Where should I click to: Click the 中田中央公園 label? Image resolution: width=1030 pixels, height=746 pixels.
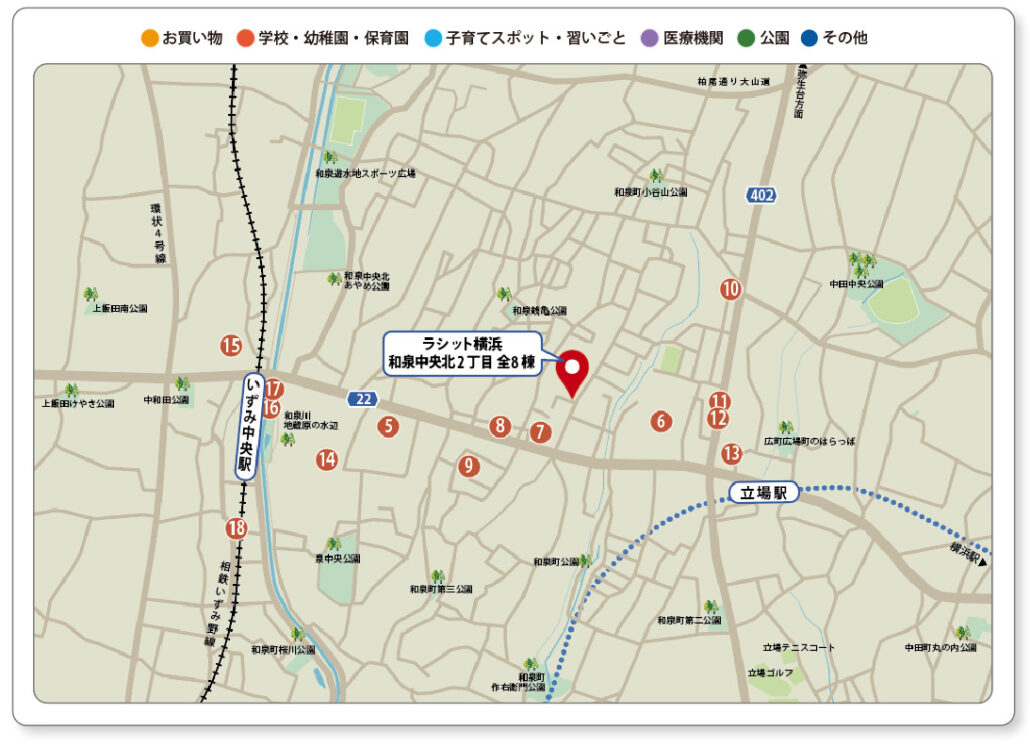[856, 284]
